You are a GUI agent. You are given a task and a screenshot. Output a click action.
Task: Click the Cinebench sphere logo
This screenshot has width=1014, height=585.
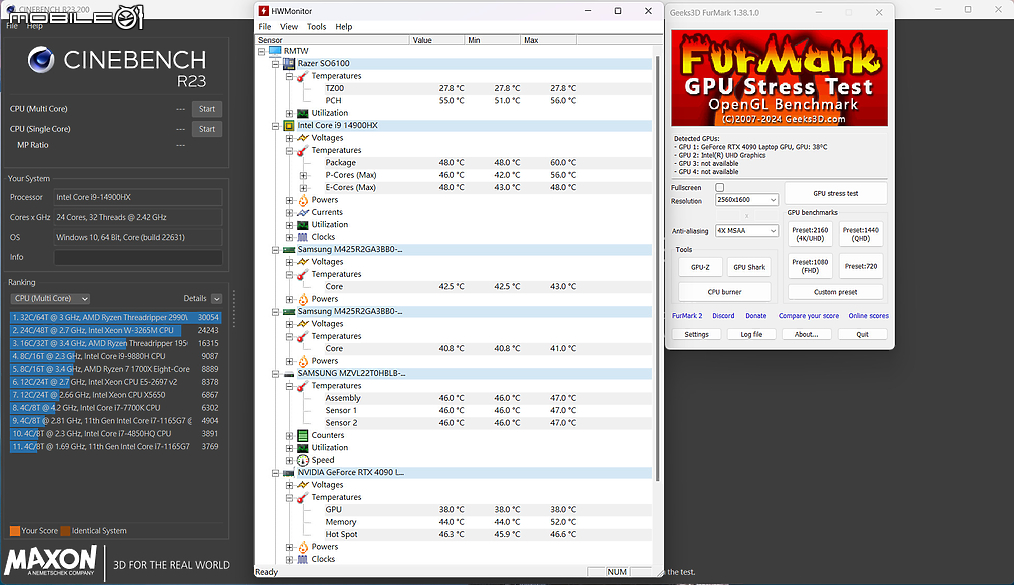coord(41,60)
